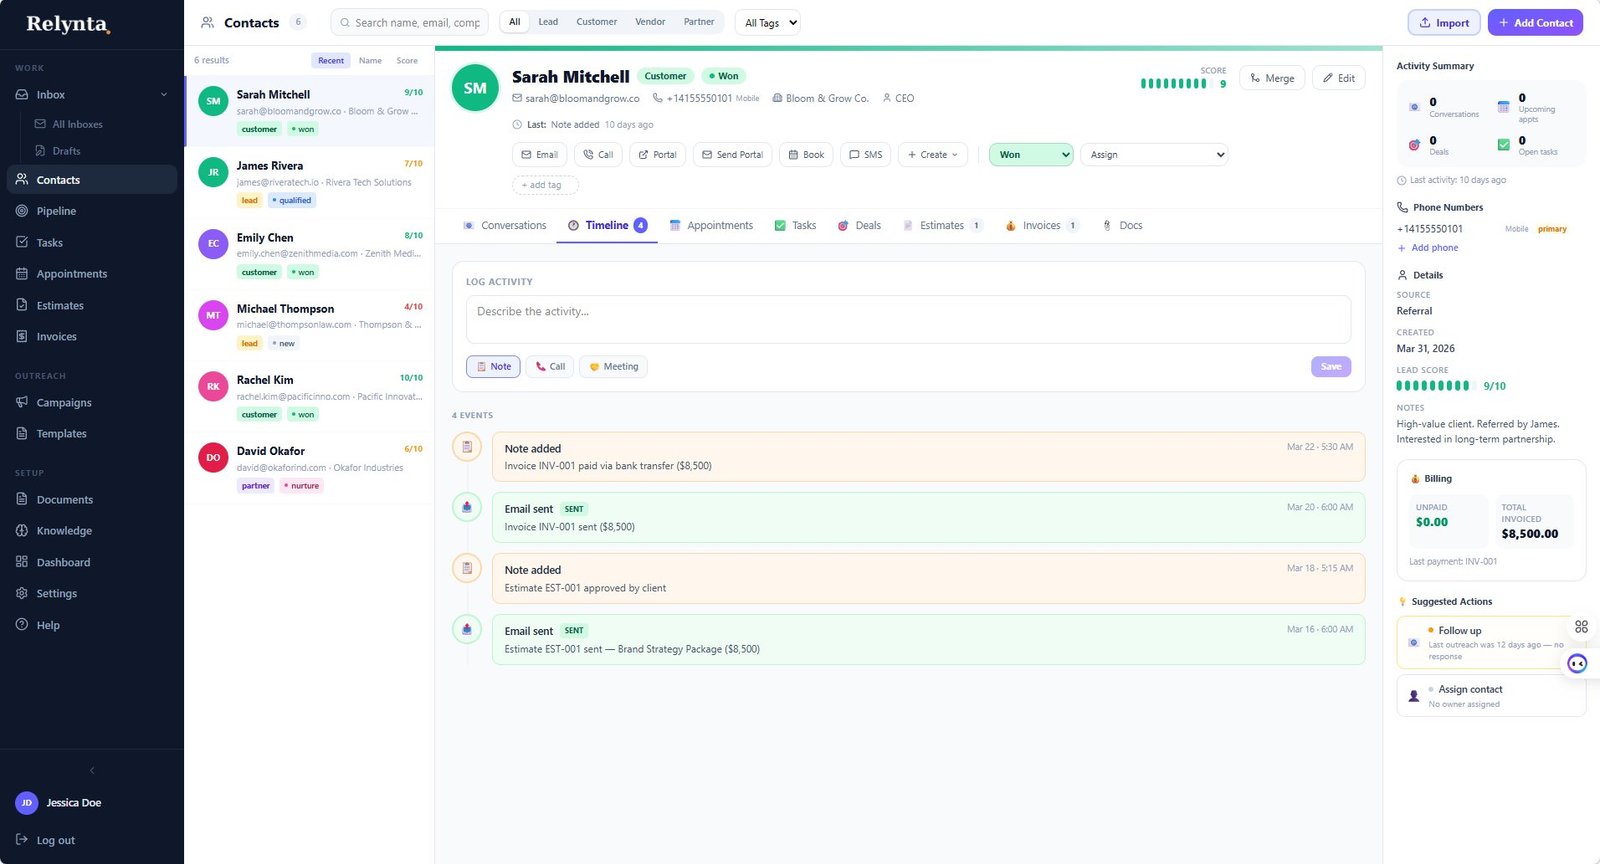Expand the Assign owner dropdown

[1154, 155]
